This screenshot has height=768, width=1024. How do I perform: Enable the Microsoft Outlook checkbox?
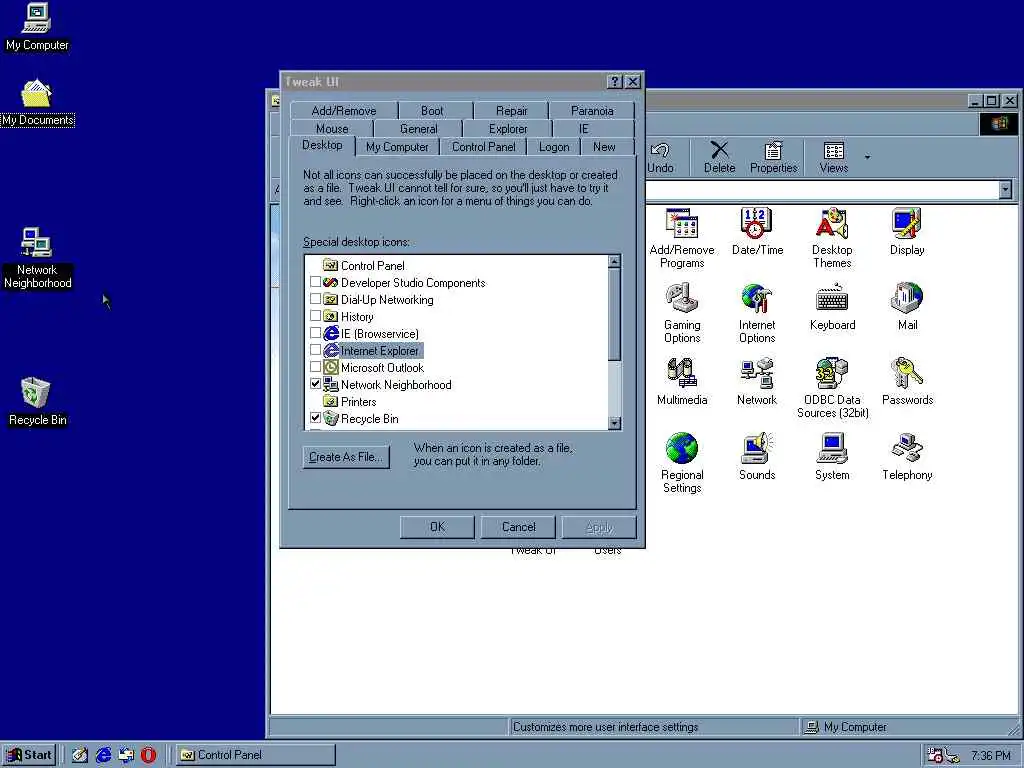click(315, 367)
